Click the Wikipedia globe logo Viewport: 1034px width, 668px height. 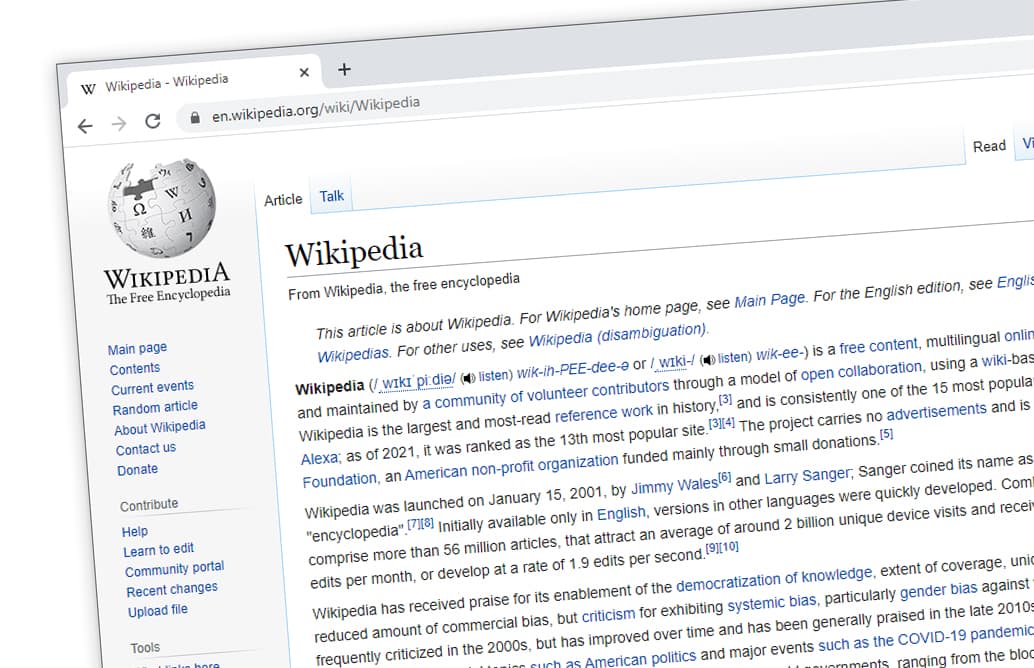pyautogui.click(x=162, y=208)
